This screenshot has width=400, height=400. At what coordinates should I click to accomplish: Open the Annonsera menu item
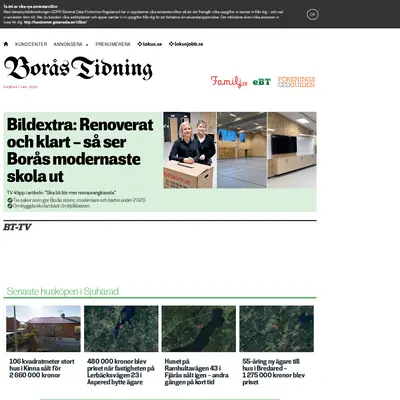tap(68, 44)
